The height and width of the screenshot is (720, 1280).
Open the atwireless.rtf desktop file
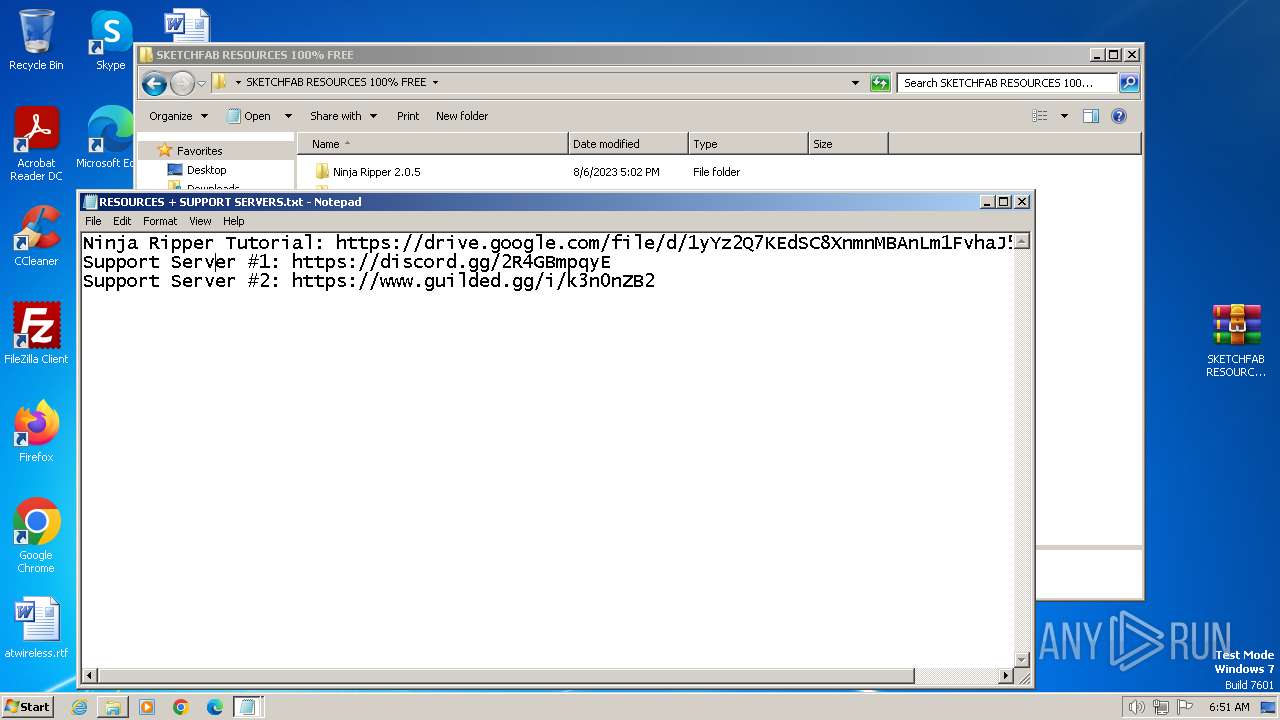tap(36, 628)
